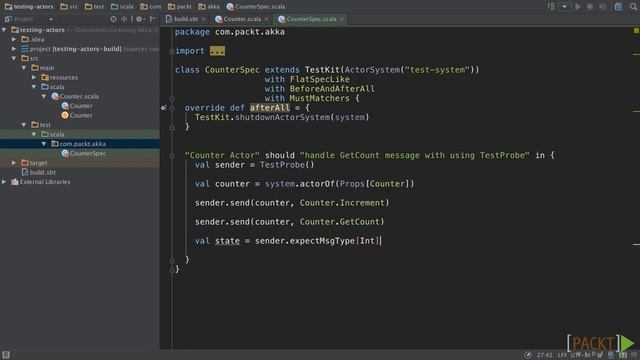Image resolution: width=640 pixels, height=360 pixels.
Task: Select the External Libraries row
Action: point(80,182)
